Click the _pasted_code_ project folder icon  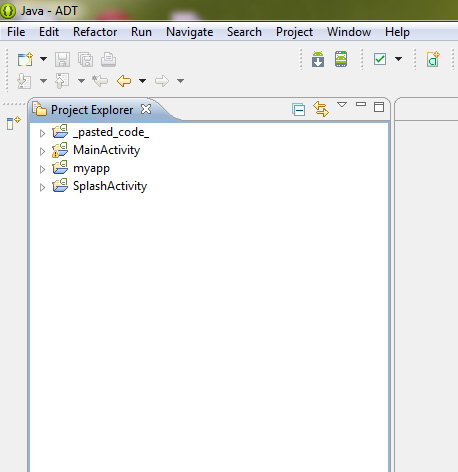coord(60,131)
